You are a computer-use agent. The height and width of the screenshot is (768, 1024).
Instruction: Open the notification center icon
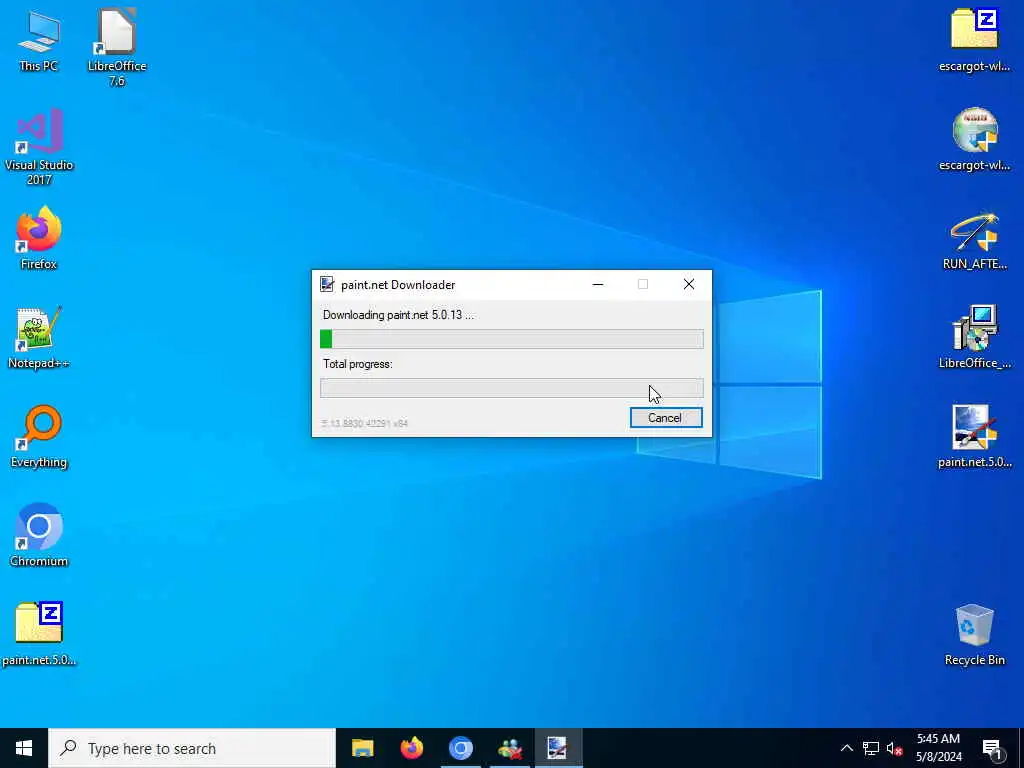(x=993, y=748)
